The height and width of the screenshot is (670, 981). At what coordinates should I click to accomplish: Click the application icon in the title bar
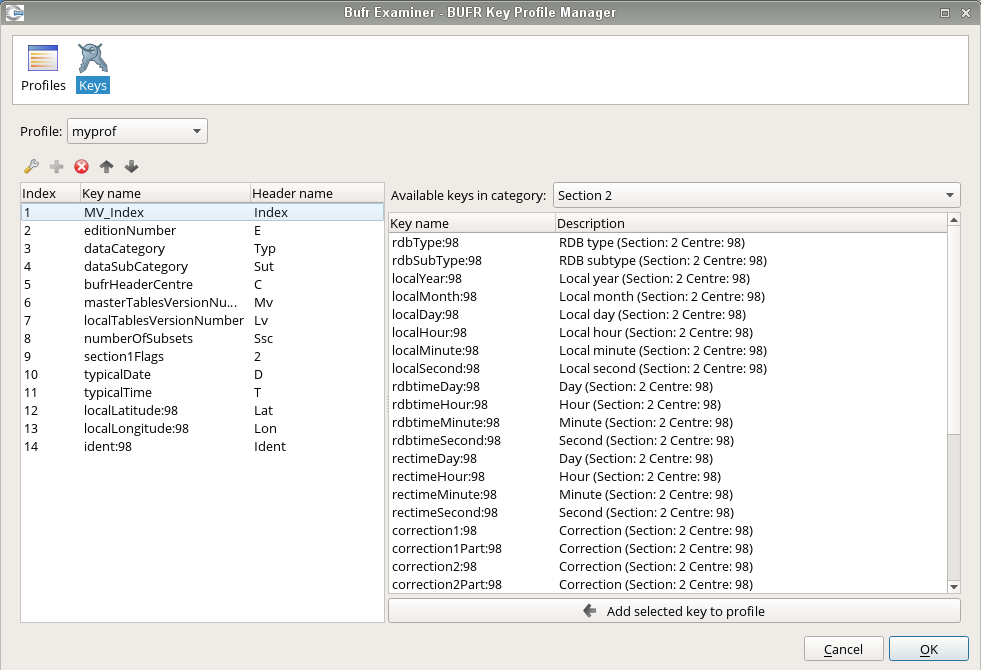point(14,13)
